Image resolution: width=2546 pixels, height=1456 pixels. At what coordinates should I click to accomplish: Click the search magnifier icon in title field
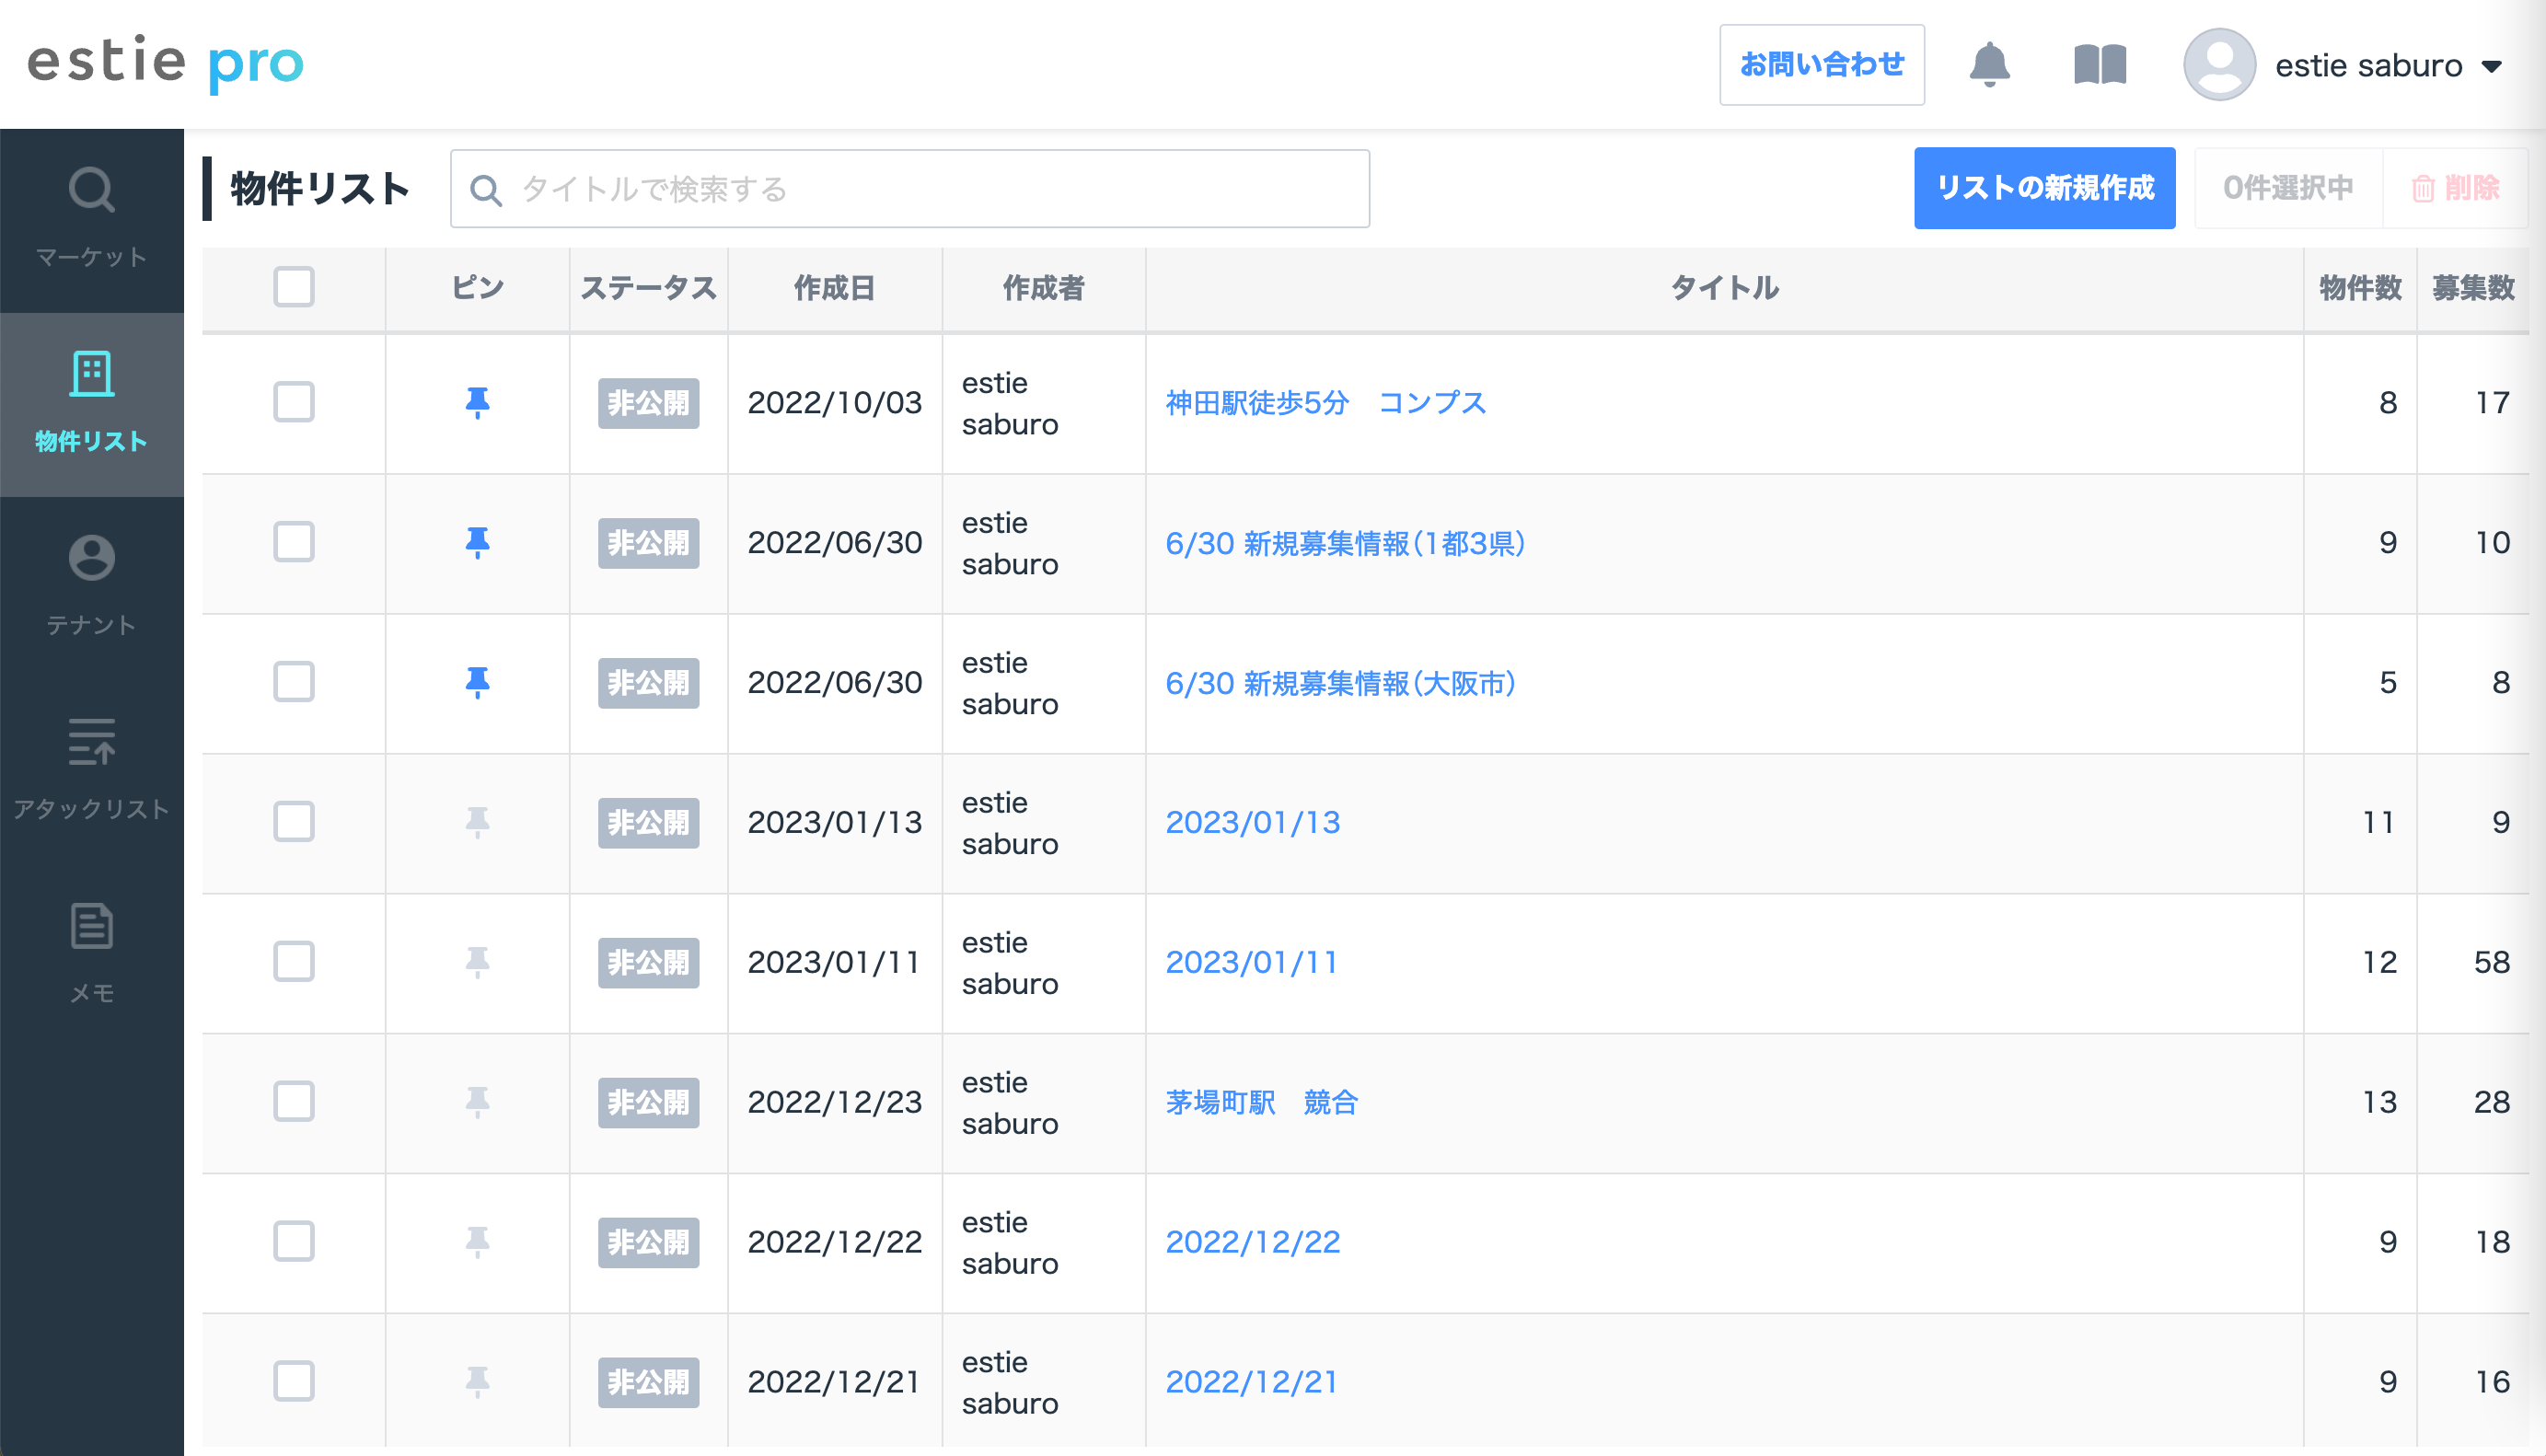[486, 190]
